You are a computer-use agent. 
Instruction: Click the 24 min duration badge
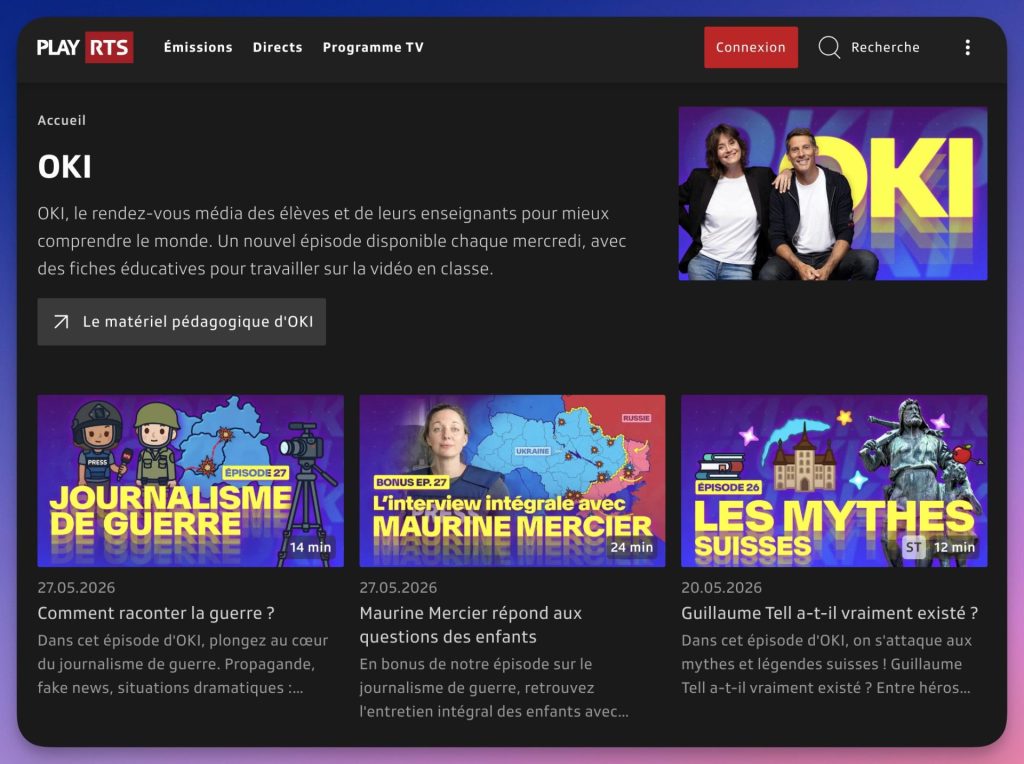(x=632, y=547)
